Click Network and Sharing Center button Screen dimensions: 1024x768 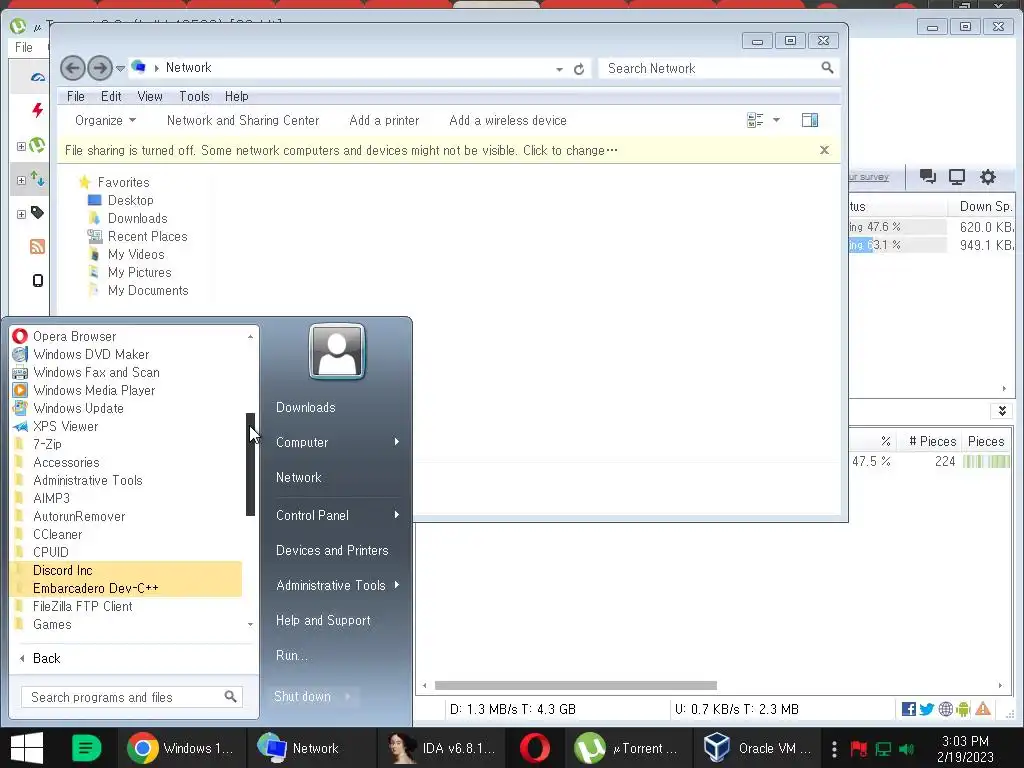pyautogui.click(x=243, y=120)
